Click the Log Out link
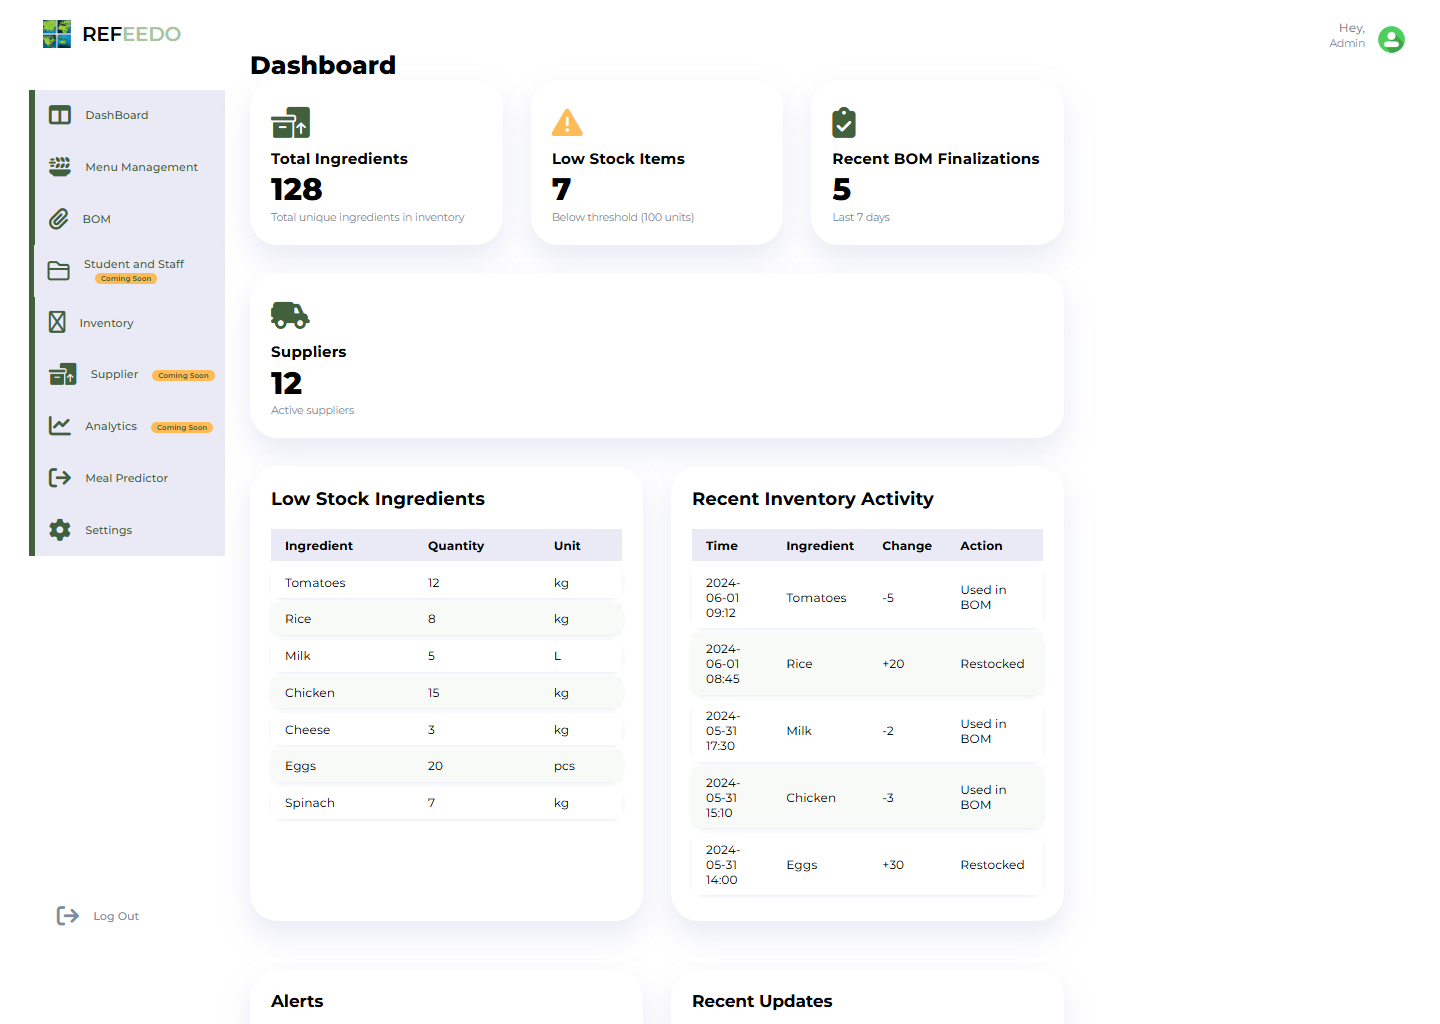The width and height of the screenshot is (1440, 1024). click(116, 916)
